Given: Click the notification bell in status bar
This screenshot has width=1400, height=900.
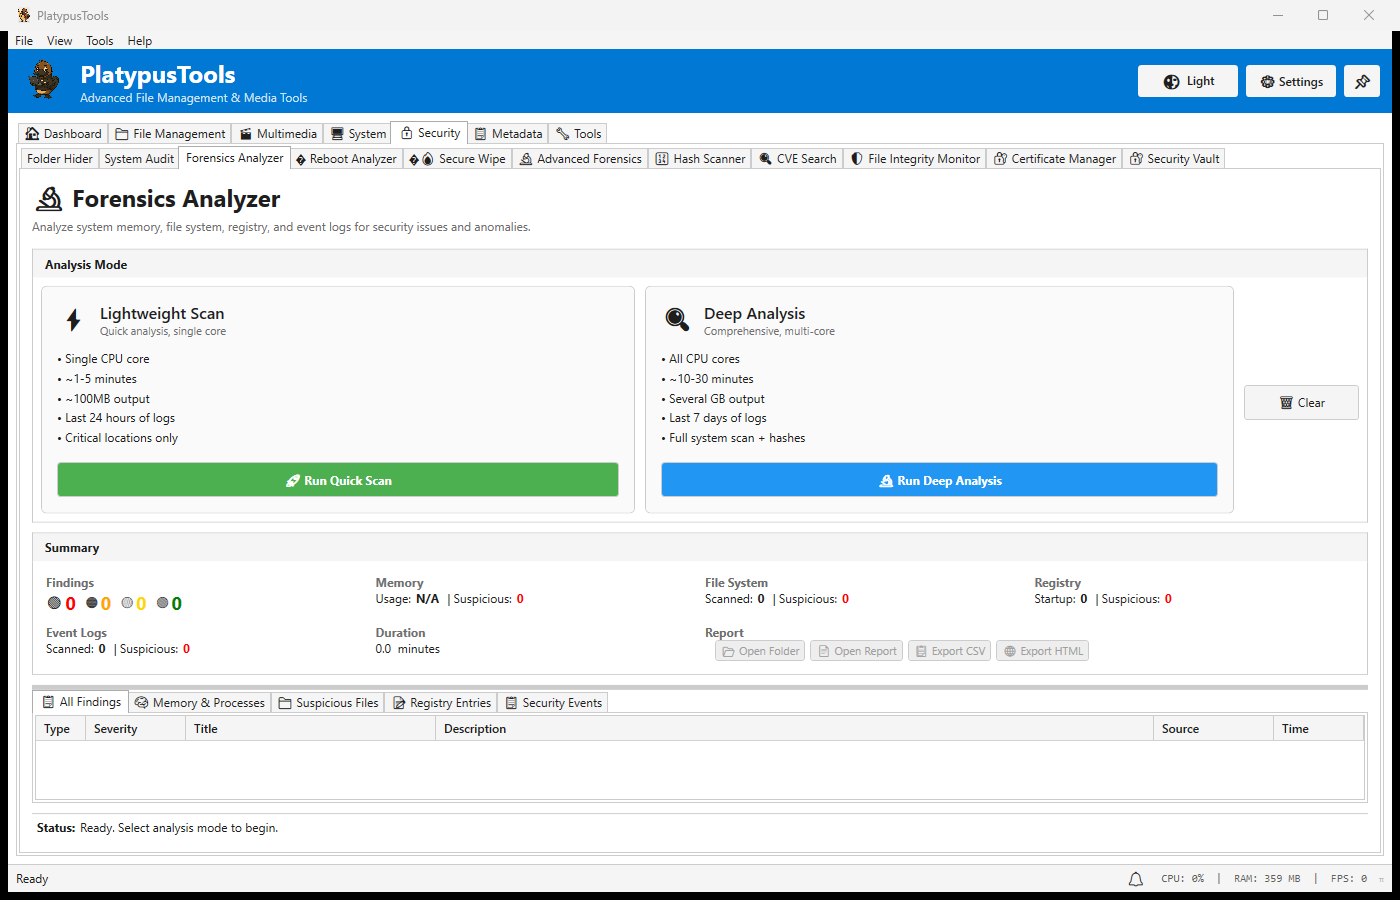Looking at the screenshot, I should 1136,879.
